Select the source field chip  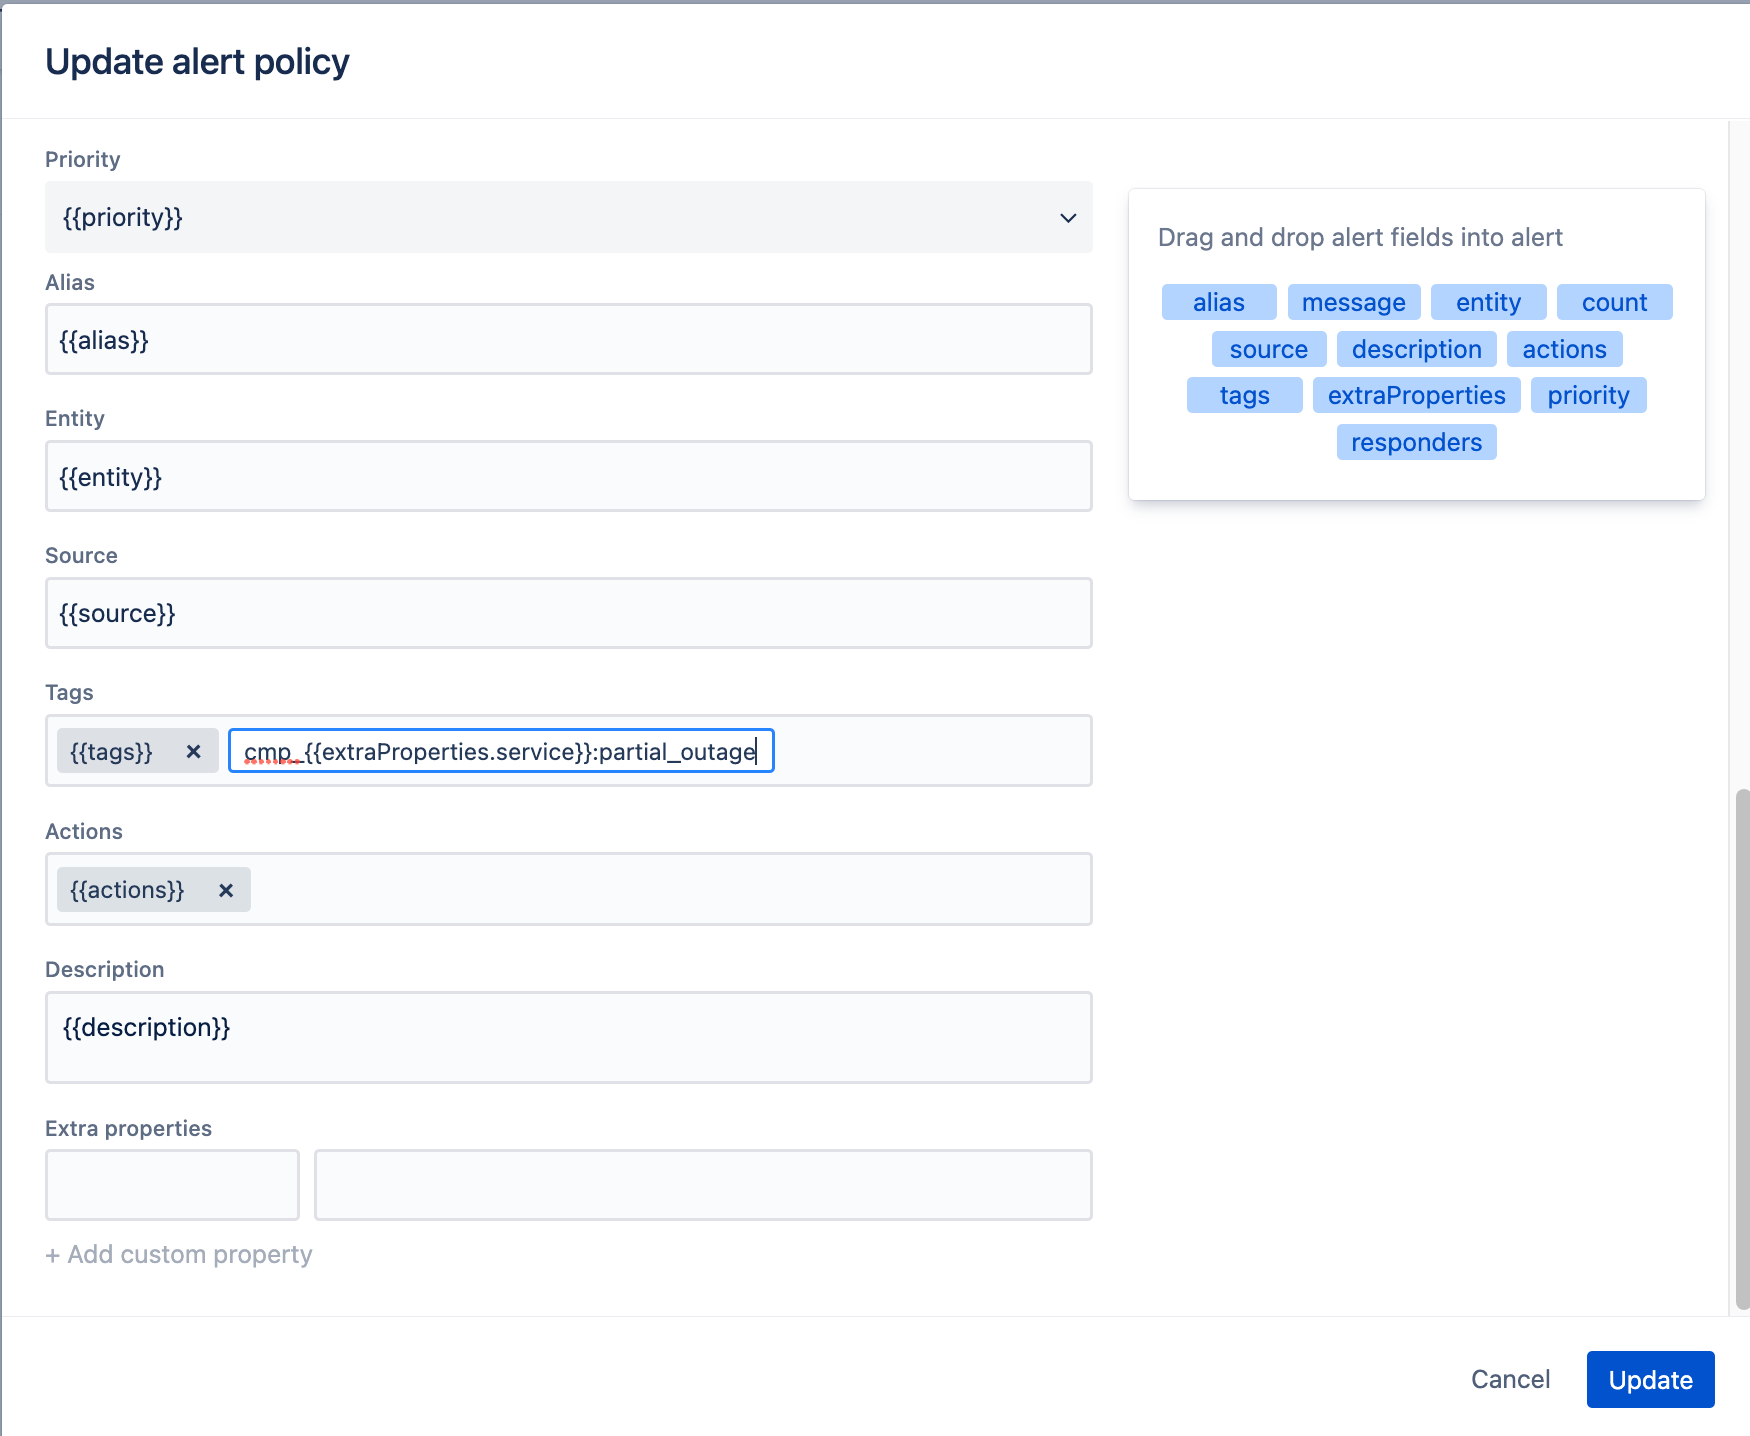[1268, 348]
